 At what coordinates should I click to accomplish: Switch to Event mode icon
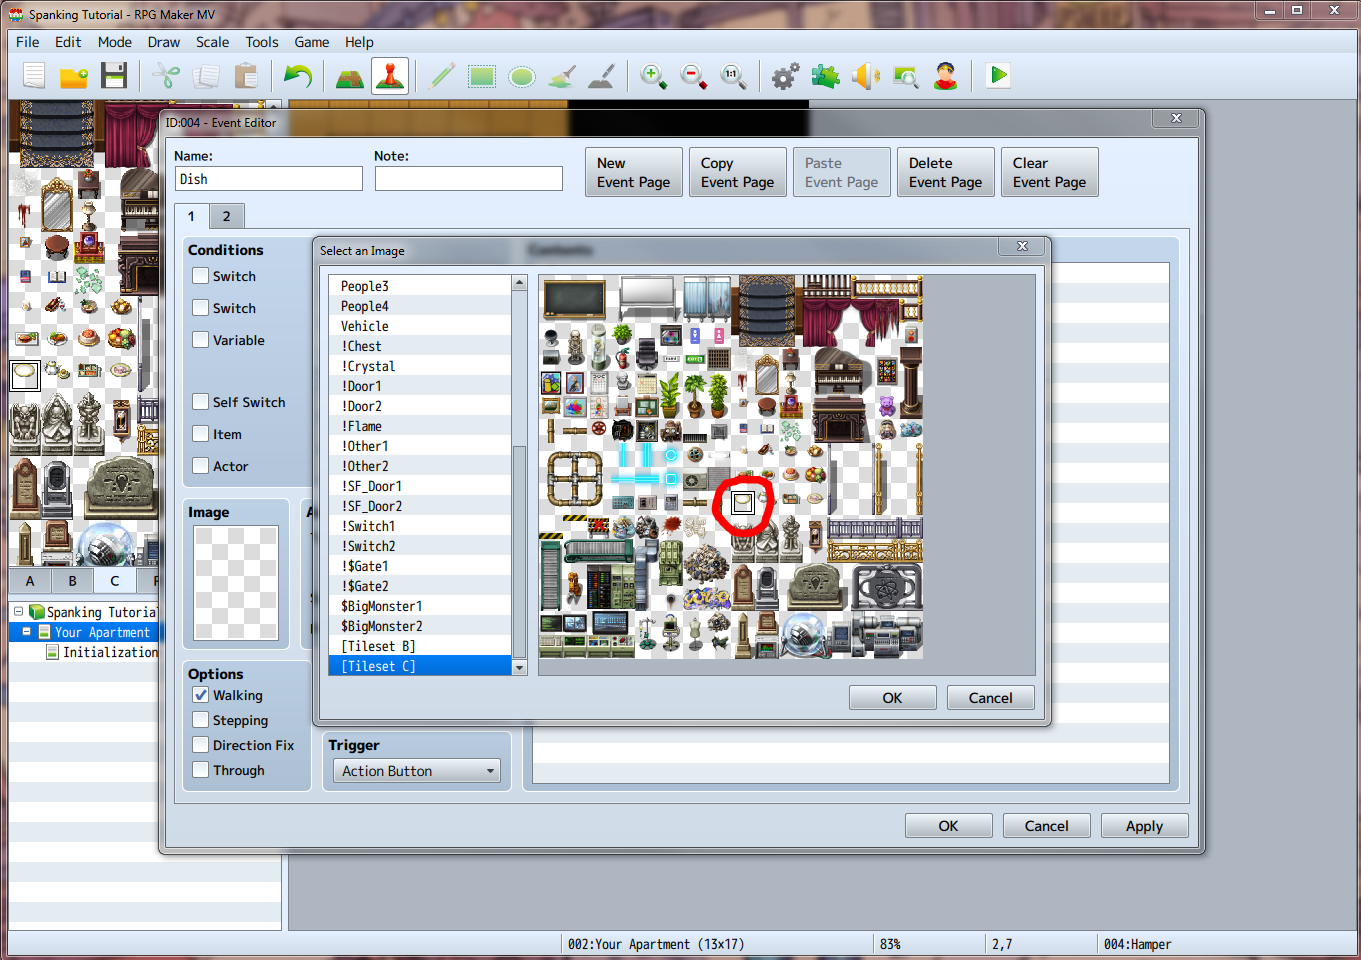tap(390, 76)
